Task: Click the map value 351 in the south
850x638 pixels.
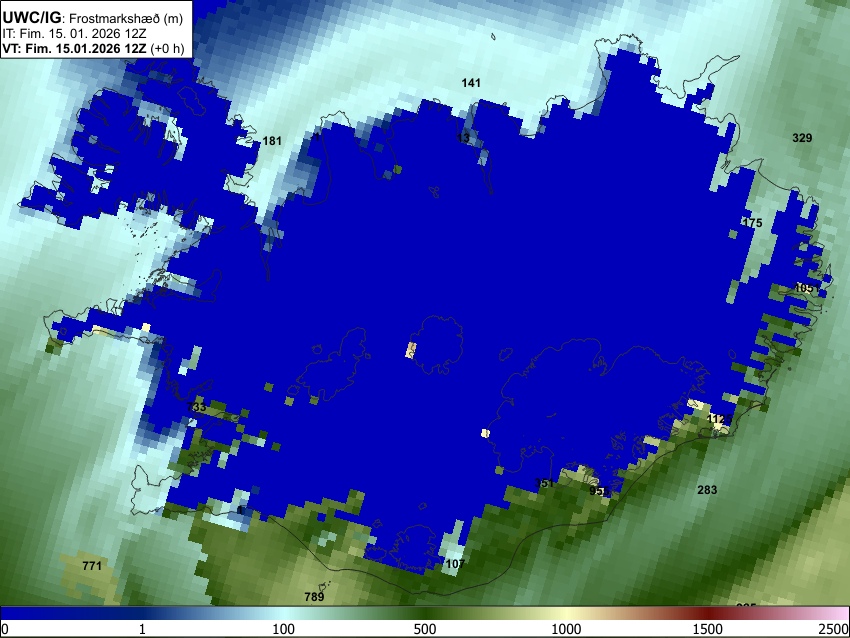Action: coord(544,483)
